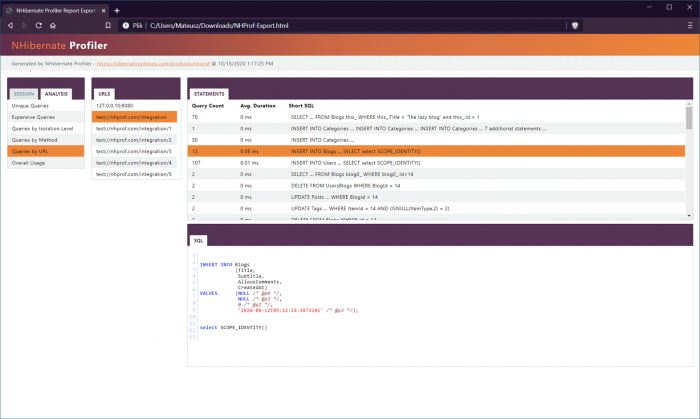Image resolution: width=700 pixels, height=419 pixels.
Task: Select the NHibernate Profiler Report Export browser tab
Action: point(56,10)
